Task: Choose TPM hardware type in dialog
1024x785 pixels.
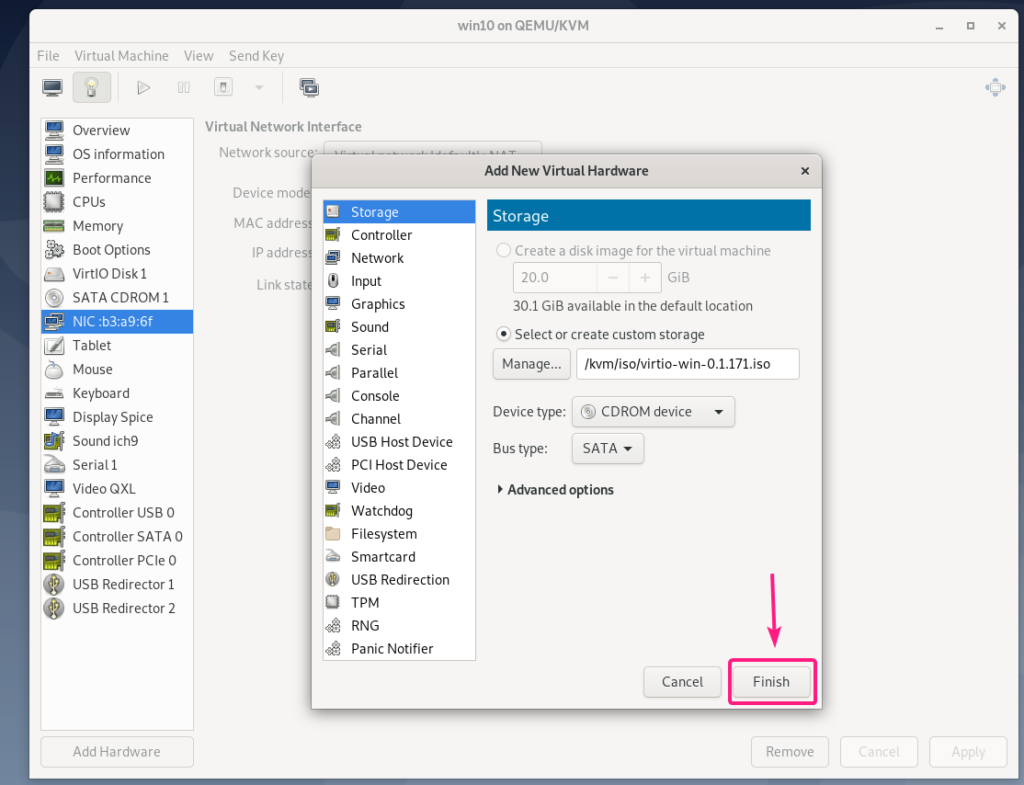Action: (399, 603)
